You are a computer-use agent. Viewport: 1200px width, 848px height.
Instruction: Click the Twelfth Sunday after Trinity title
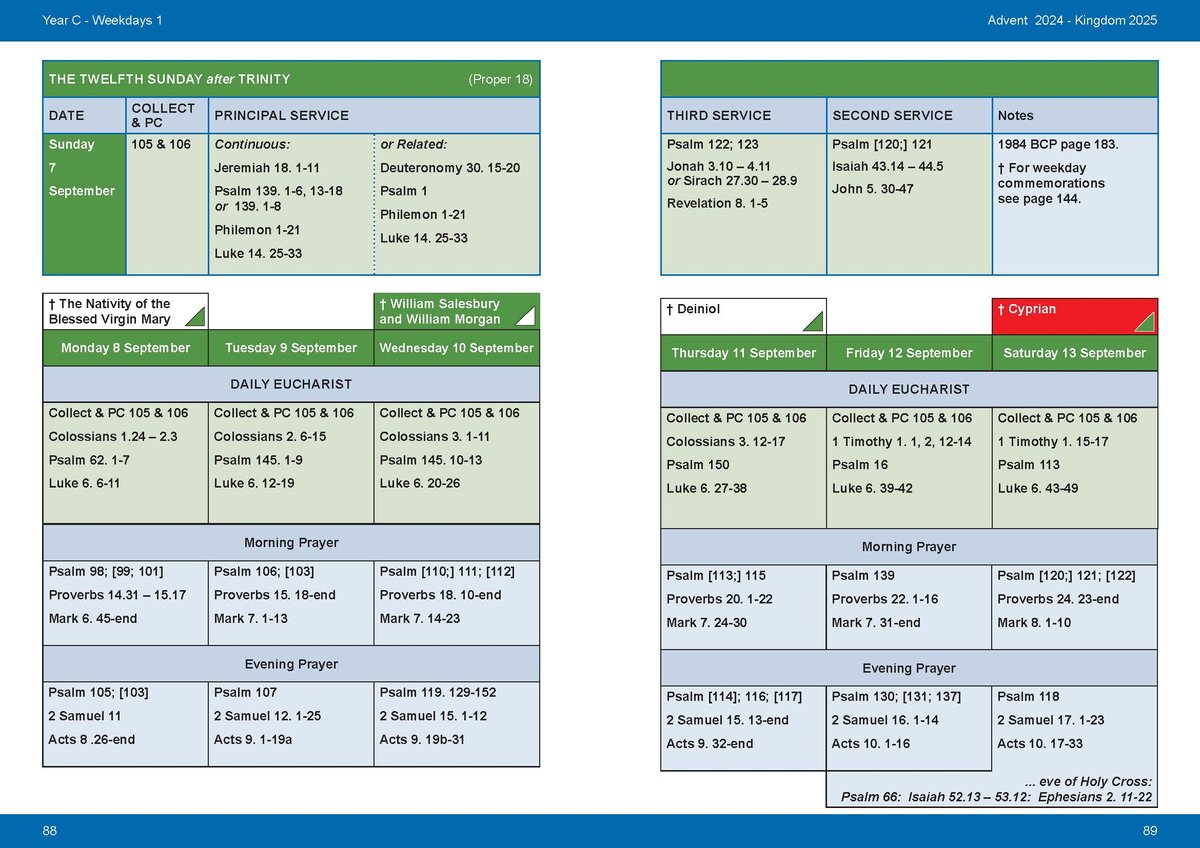(170, 79)
